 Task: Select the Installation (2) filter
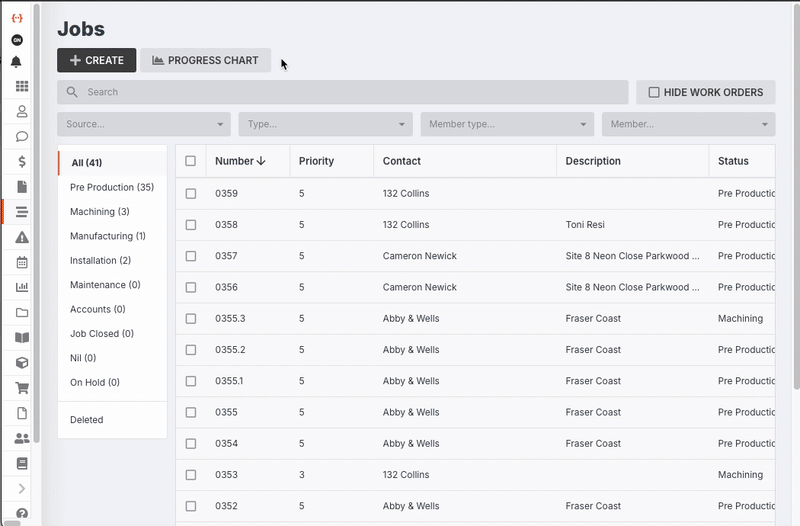113,260
